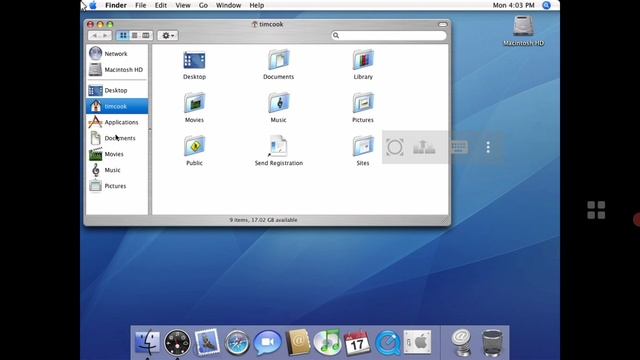Image resolution: width=640 pixels, height=360 pixels.
Task: Open the Apple menu
Action: point(93,5)
